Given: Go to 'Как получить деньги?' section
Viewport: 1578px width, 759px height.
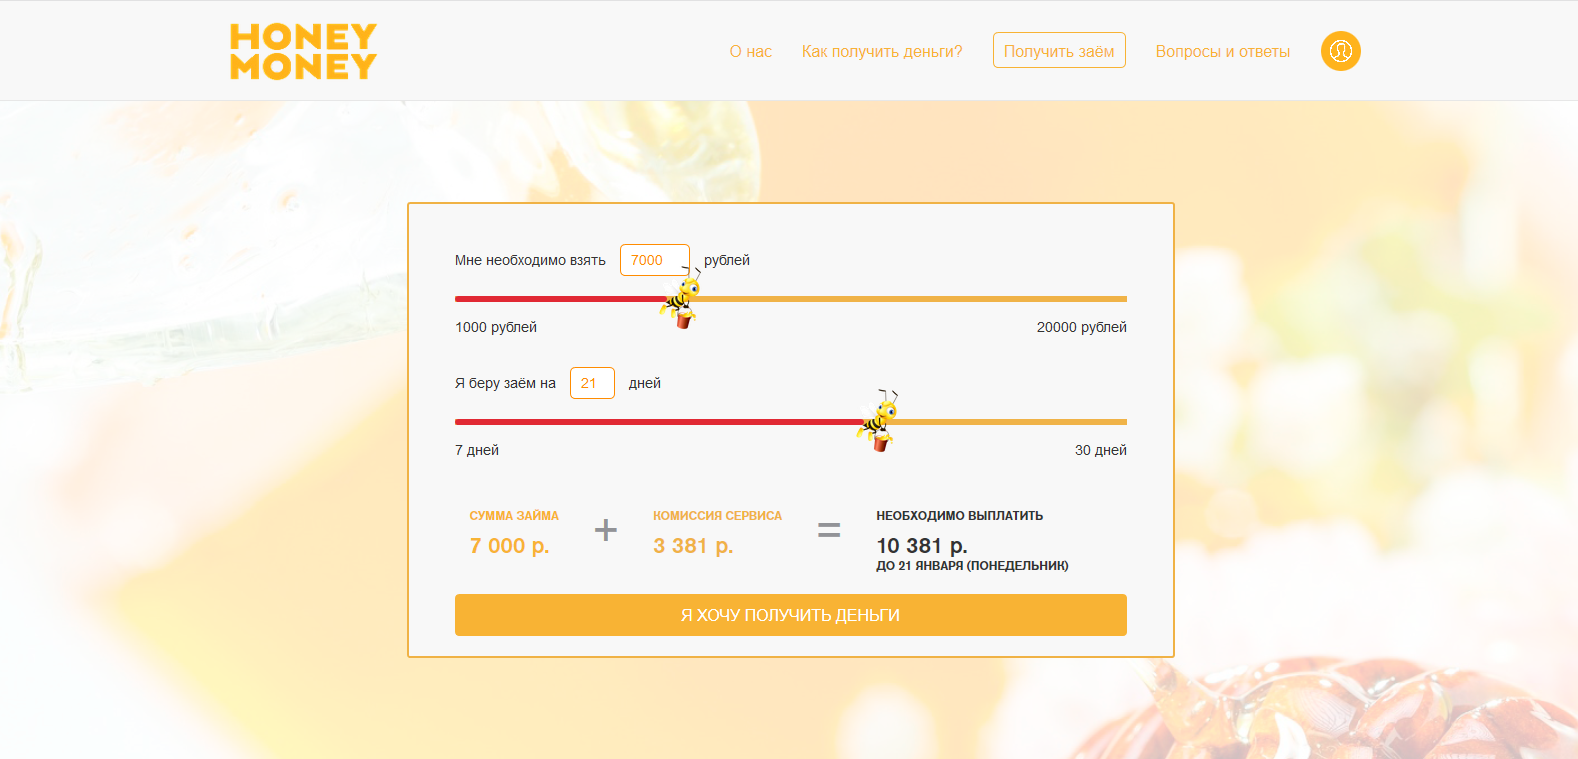Looking at the screenshot, I should (881, 52).
